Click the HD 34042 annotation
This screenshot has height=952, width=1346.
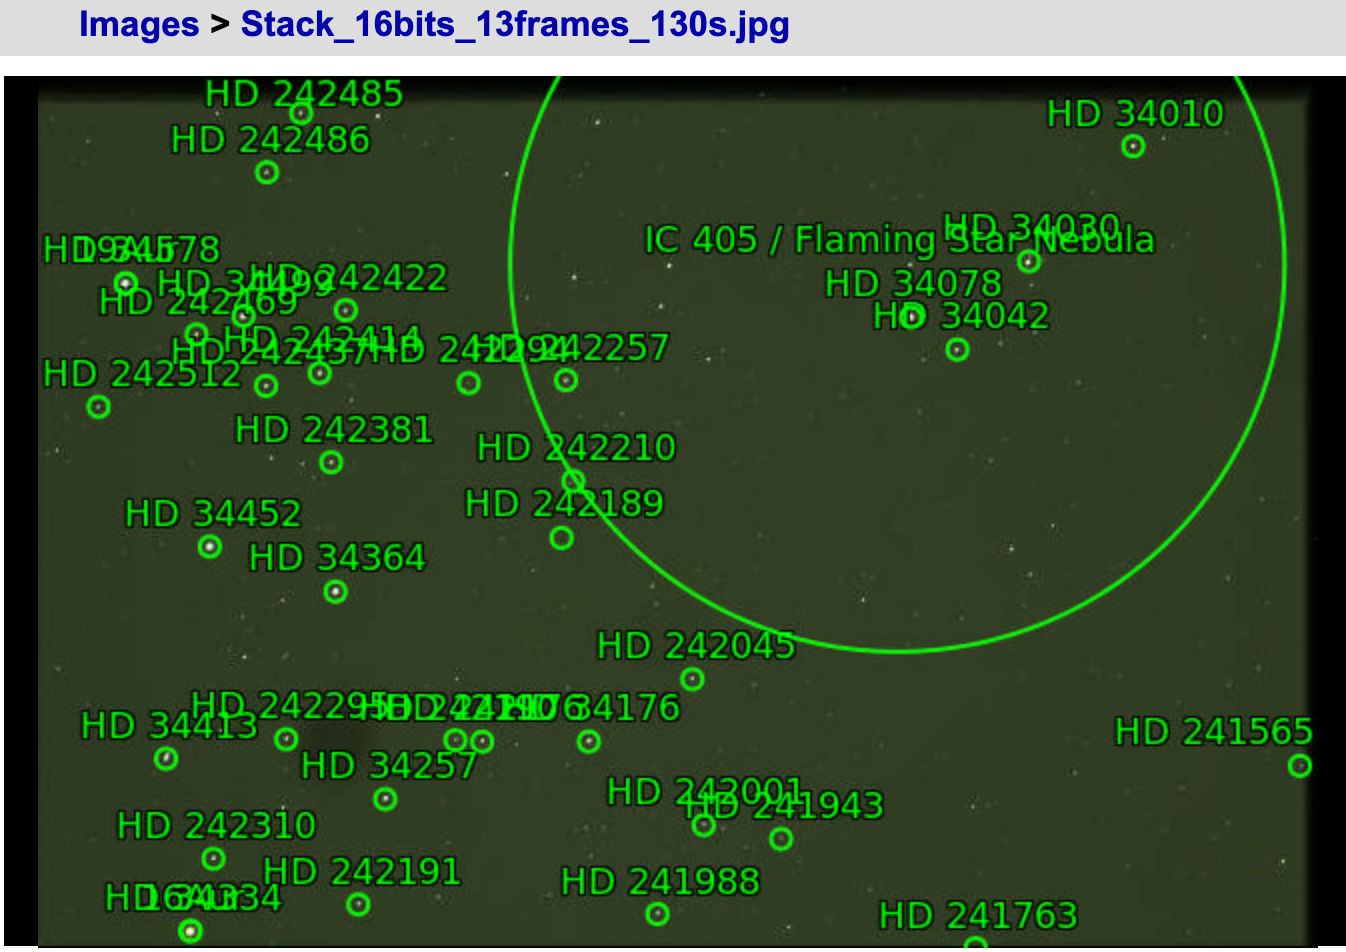tap(961, 316)
